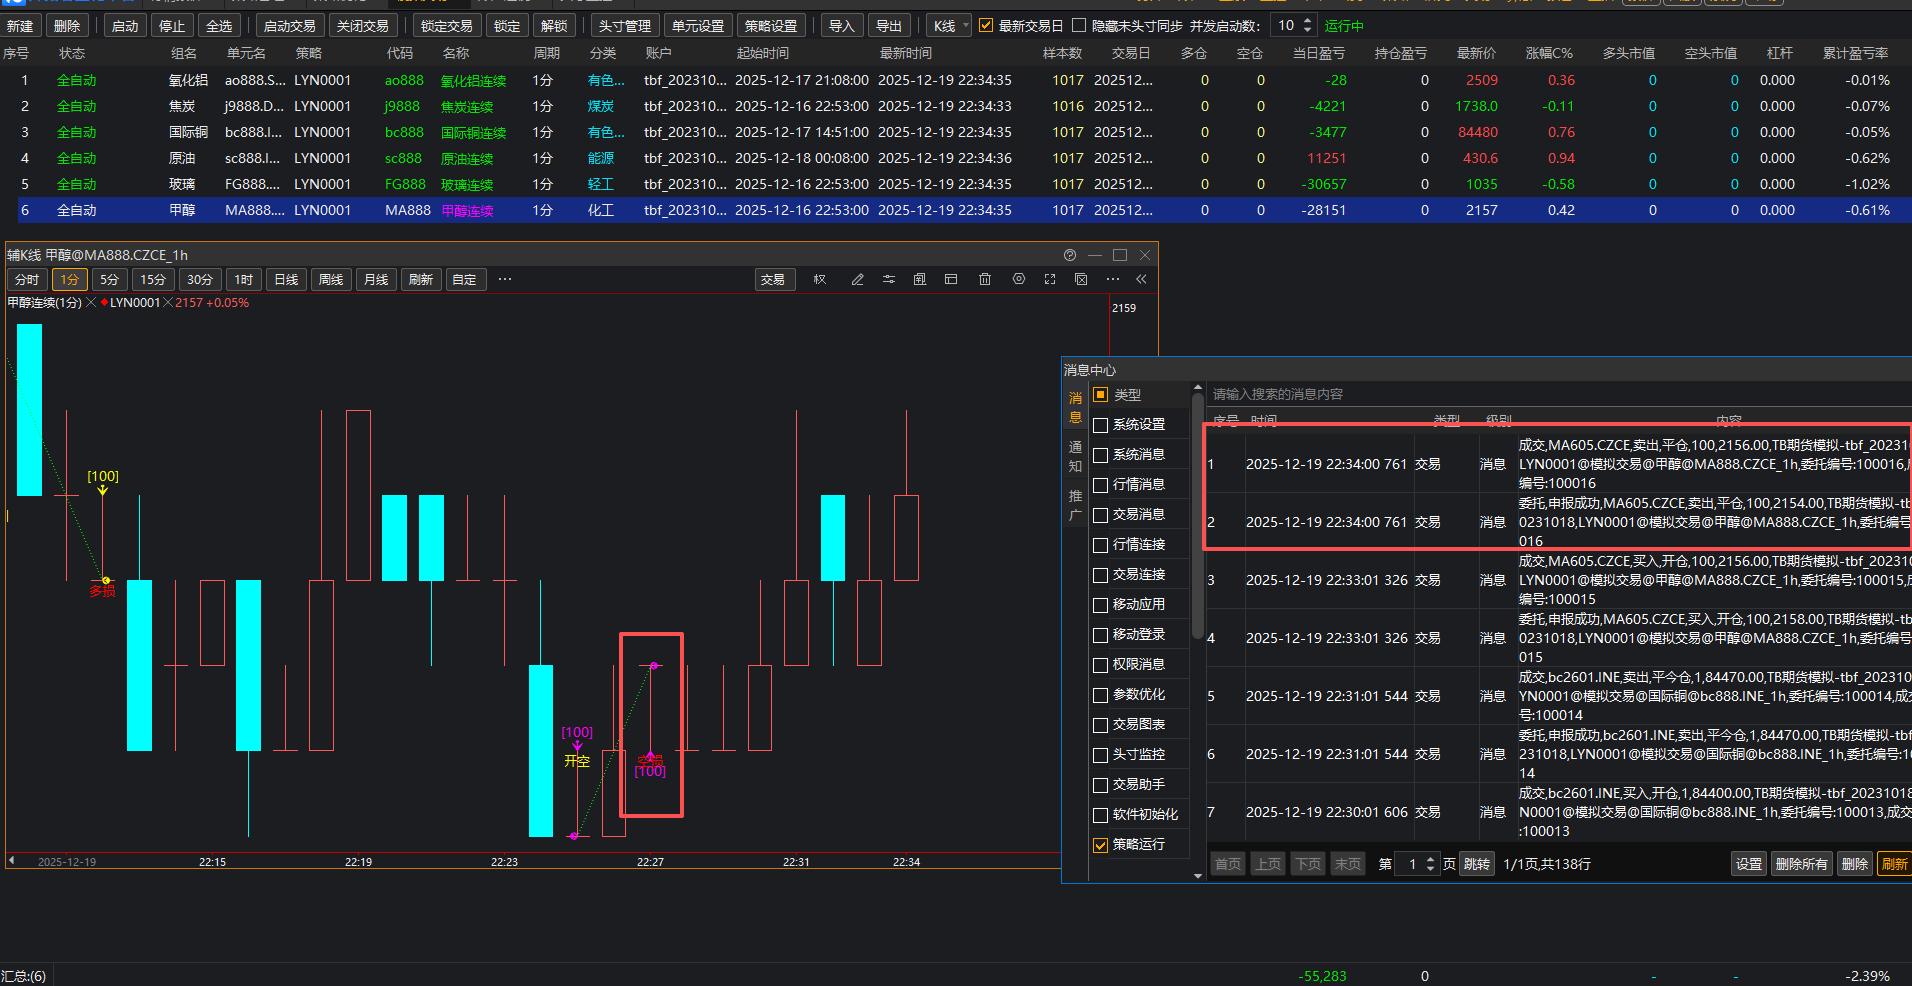1912x986 pixels.
Task: Click the 启动交易 button
Action: click(290, 26)
